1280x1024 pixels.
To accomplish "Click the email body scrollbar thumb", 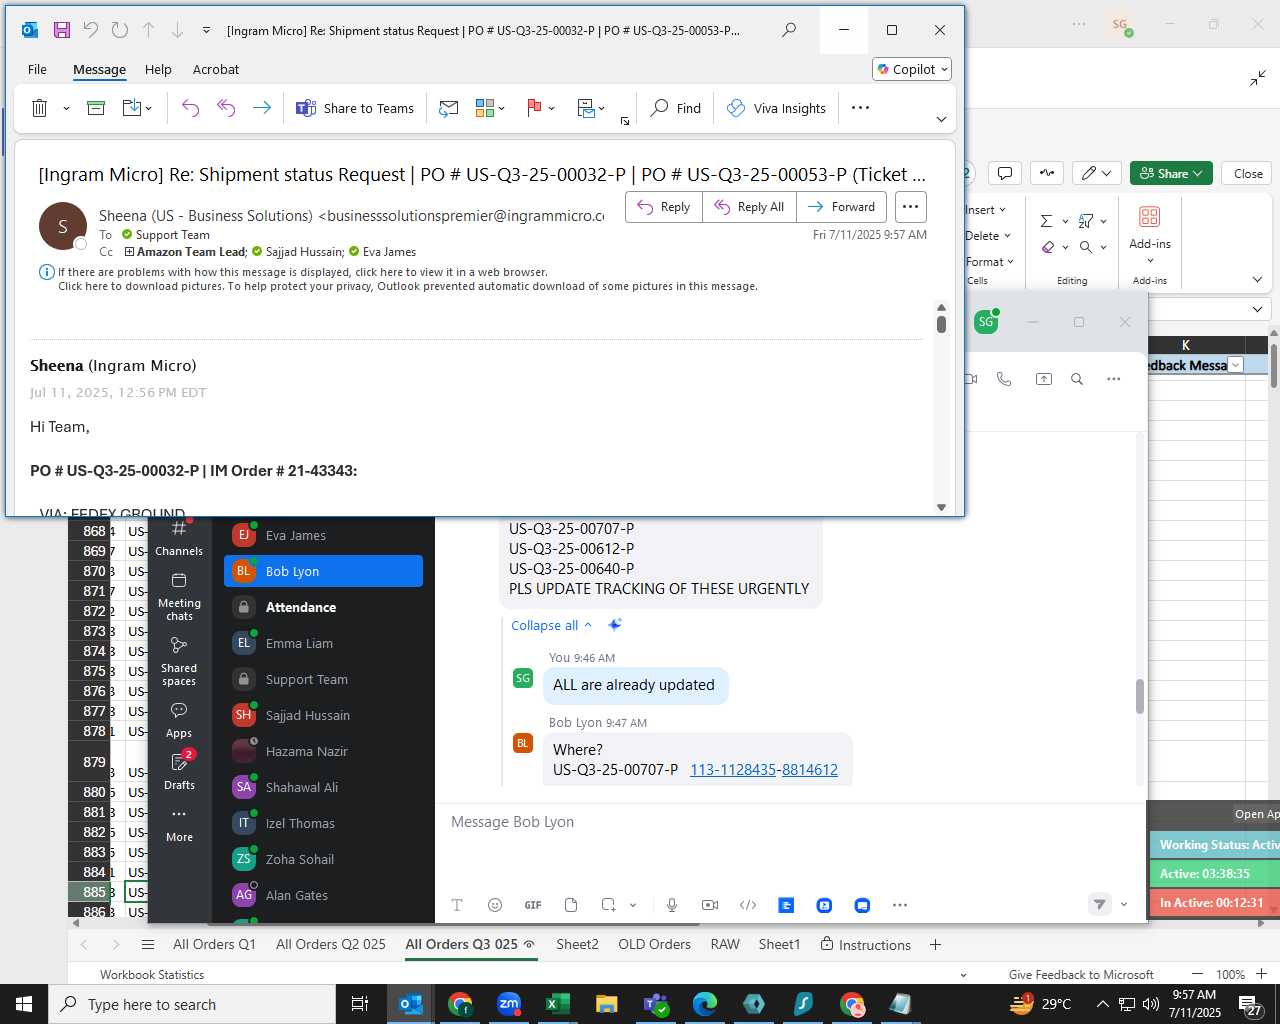I will click(x=941, y=325).
